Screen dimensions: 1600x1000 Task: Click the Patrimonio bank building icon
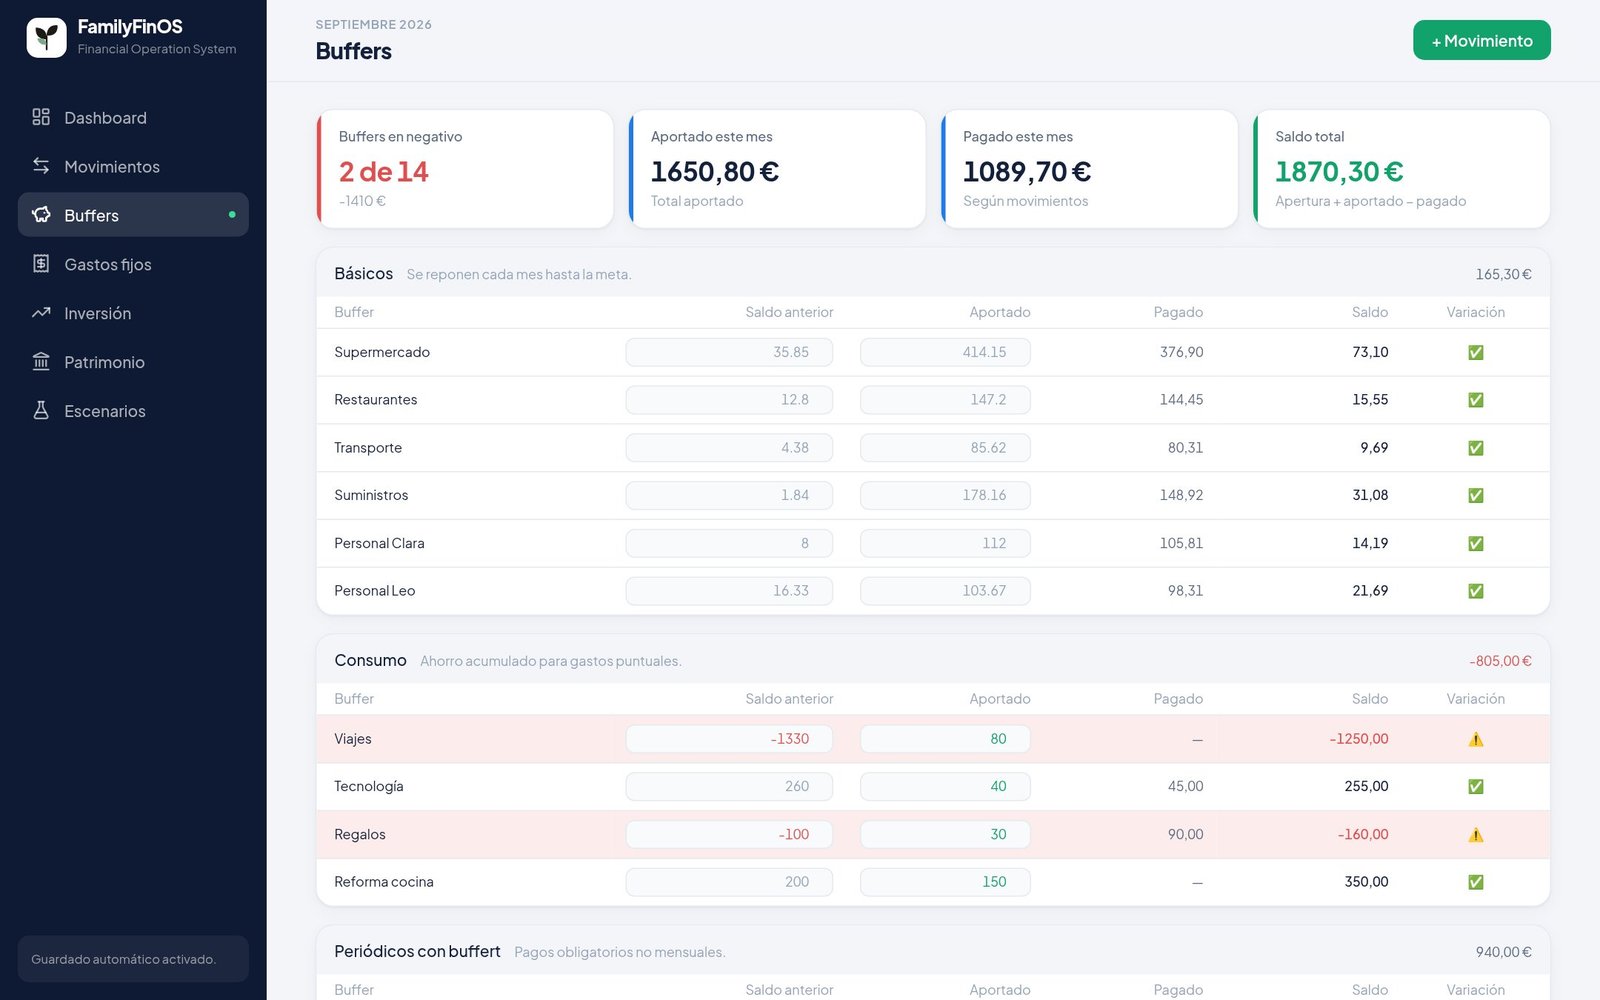click(41, 362)
